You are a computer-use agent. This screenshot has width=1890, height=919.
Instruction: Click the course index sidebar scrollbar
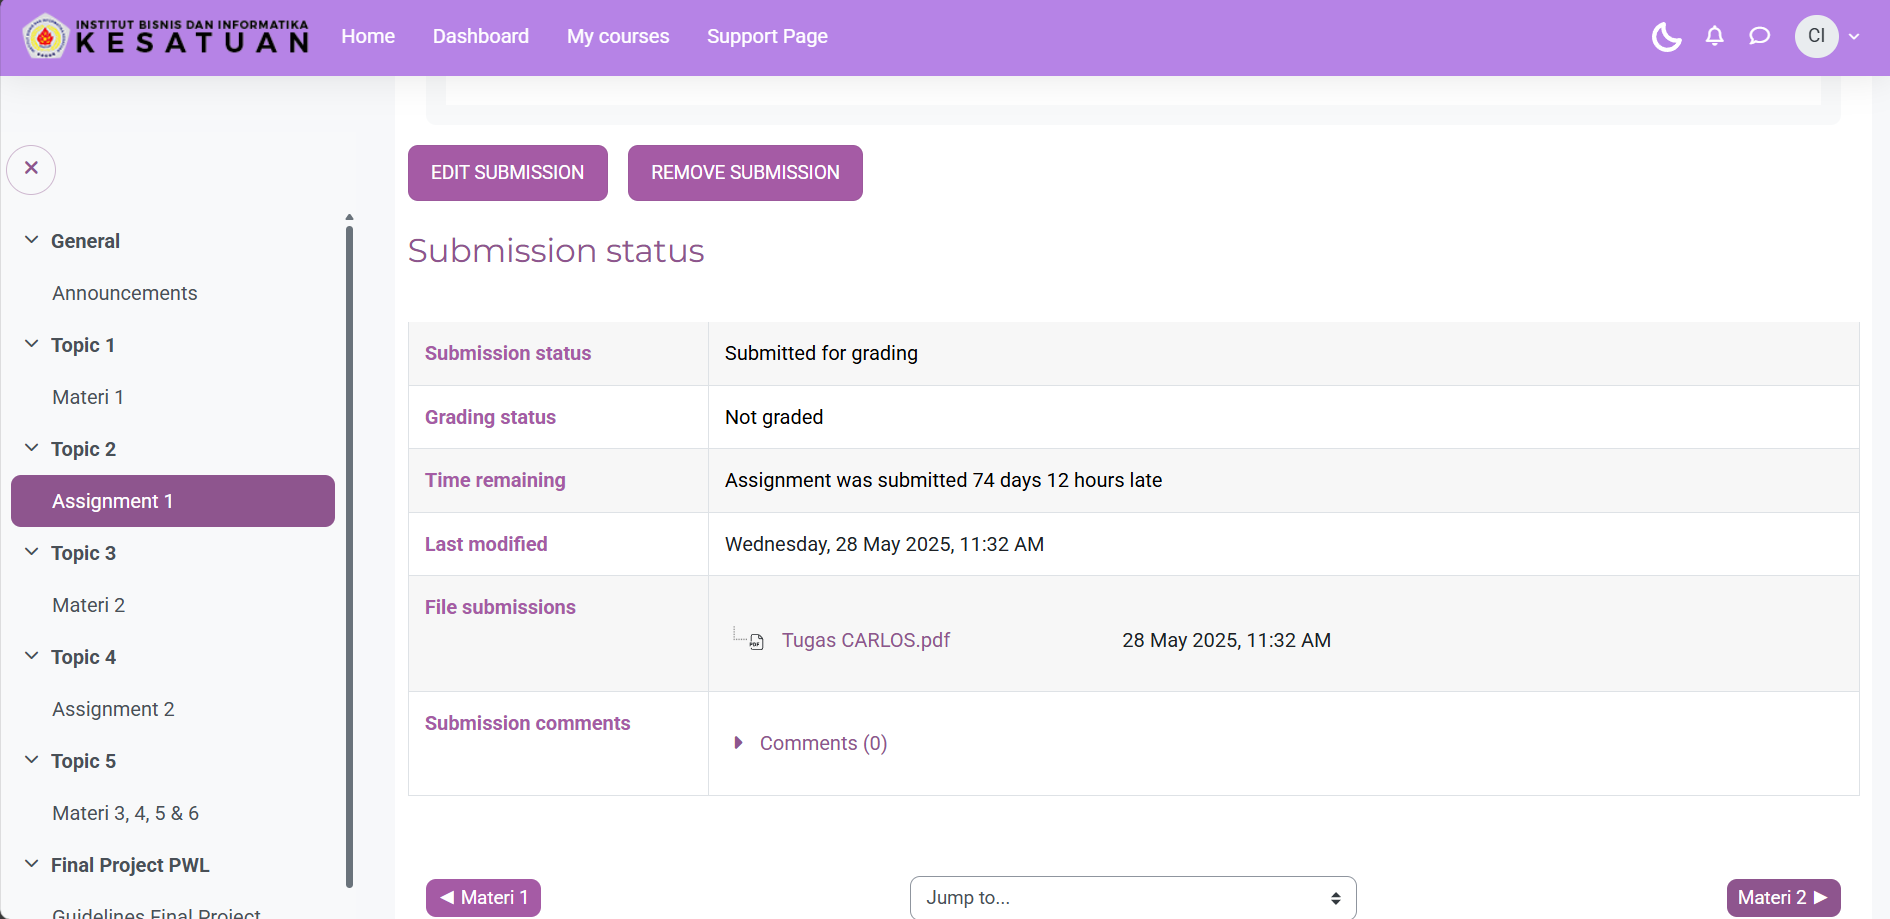(x=349, y=550)
